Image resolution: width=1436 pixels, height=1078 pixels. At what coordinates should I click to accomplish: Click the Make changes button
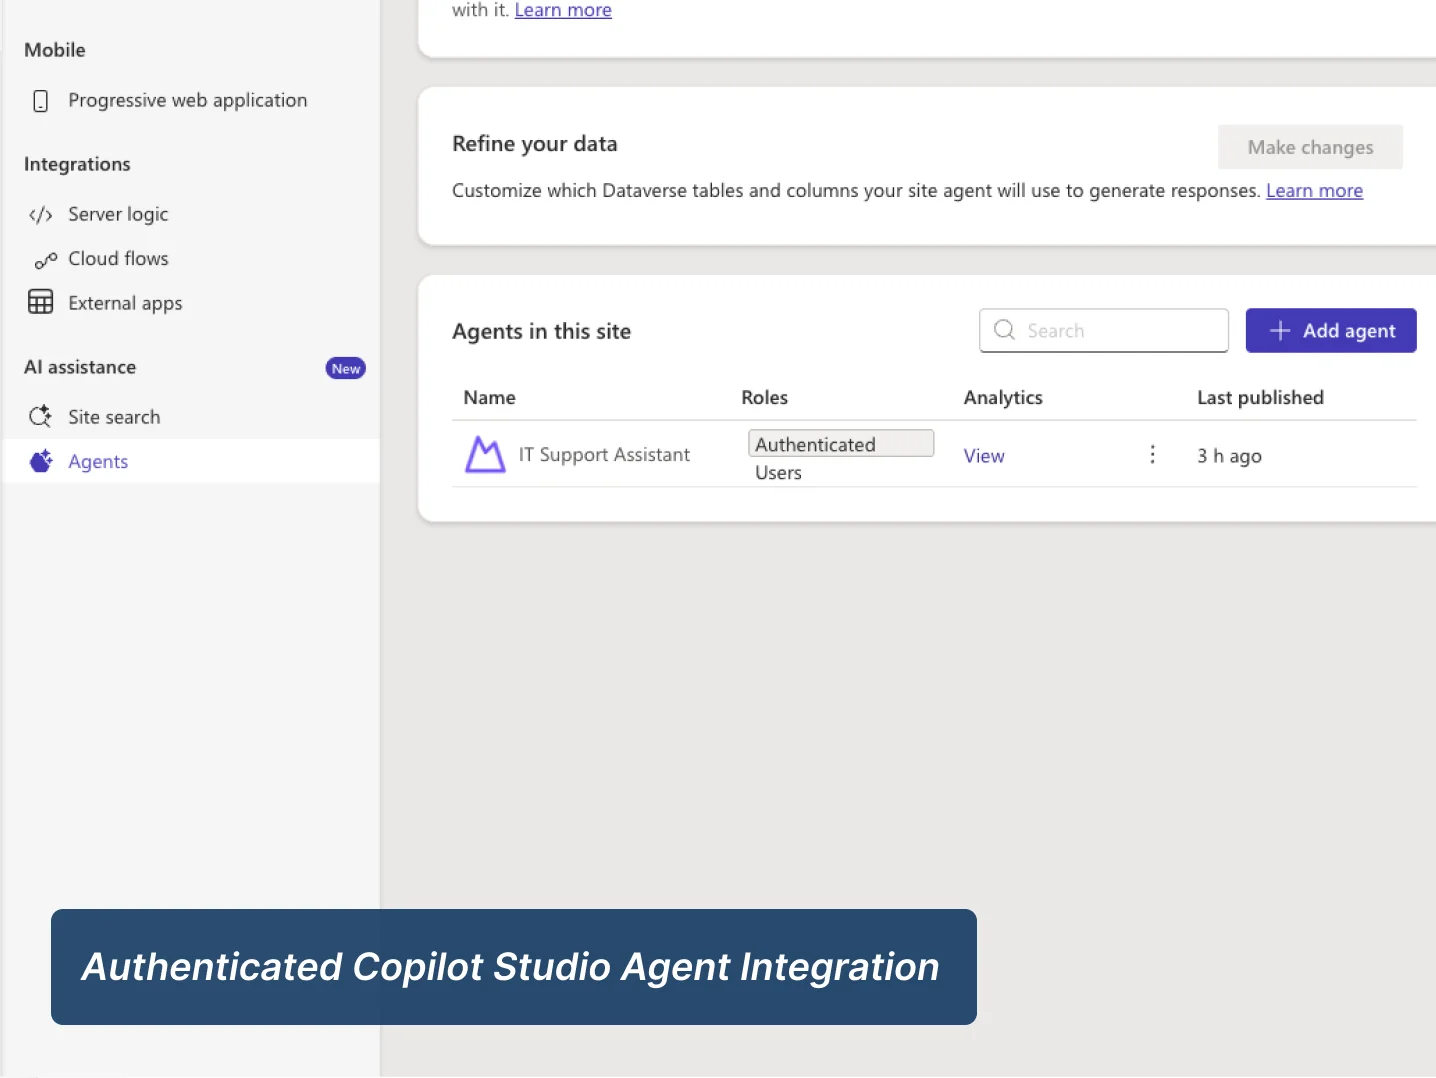(x=1310, y=147)
